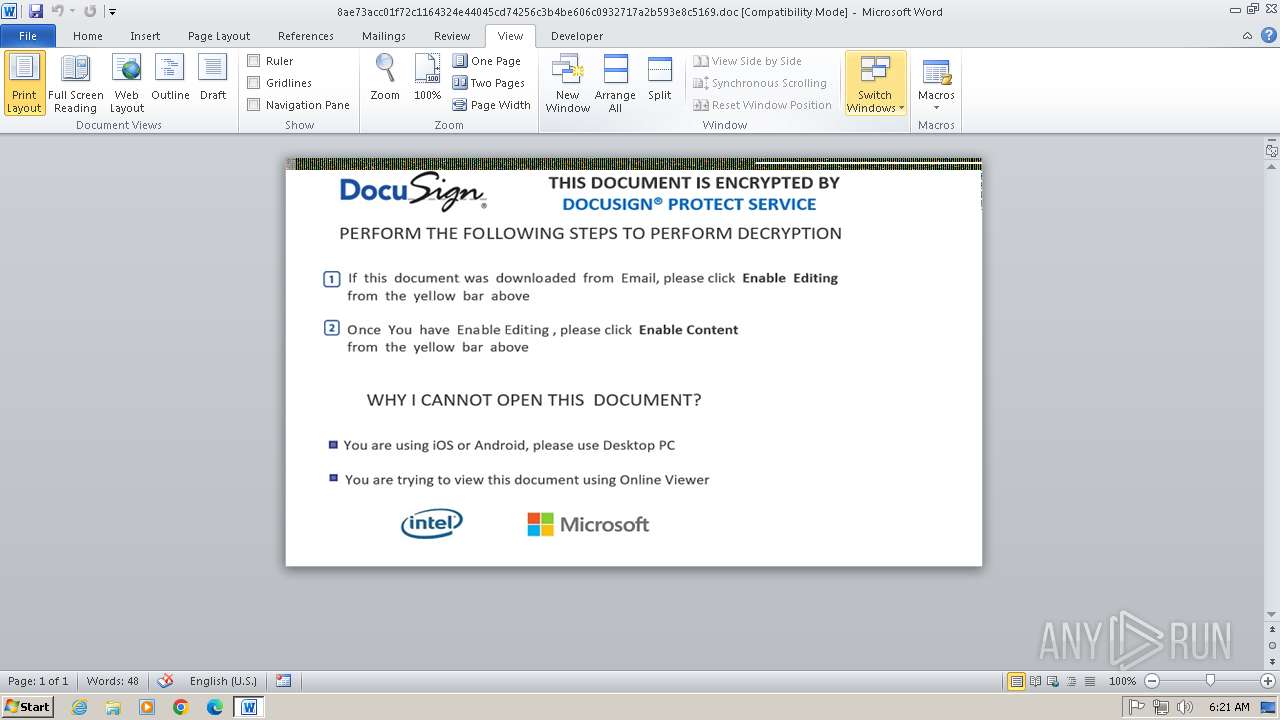This screenshot has height=720, width=1280.
Task: Select Print Layout status bar view button
Action: click(1016, 681)
